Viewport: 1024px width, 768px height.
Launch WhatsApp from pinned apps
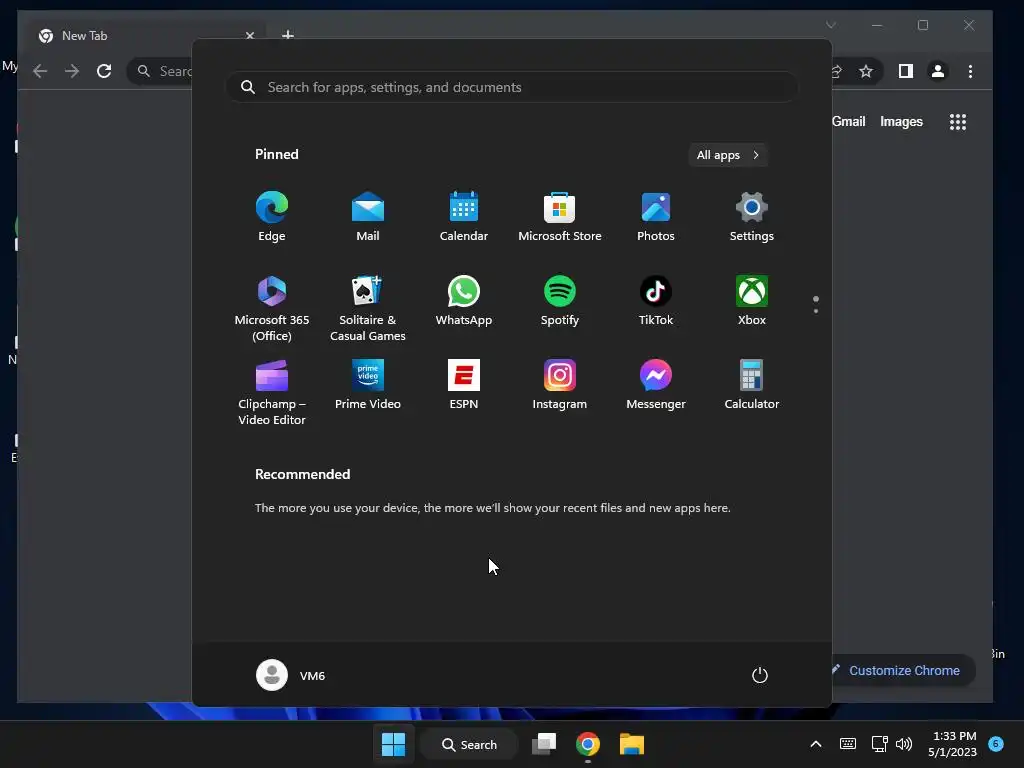point(464,300)
